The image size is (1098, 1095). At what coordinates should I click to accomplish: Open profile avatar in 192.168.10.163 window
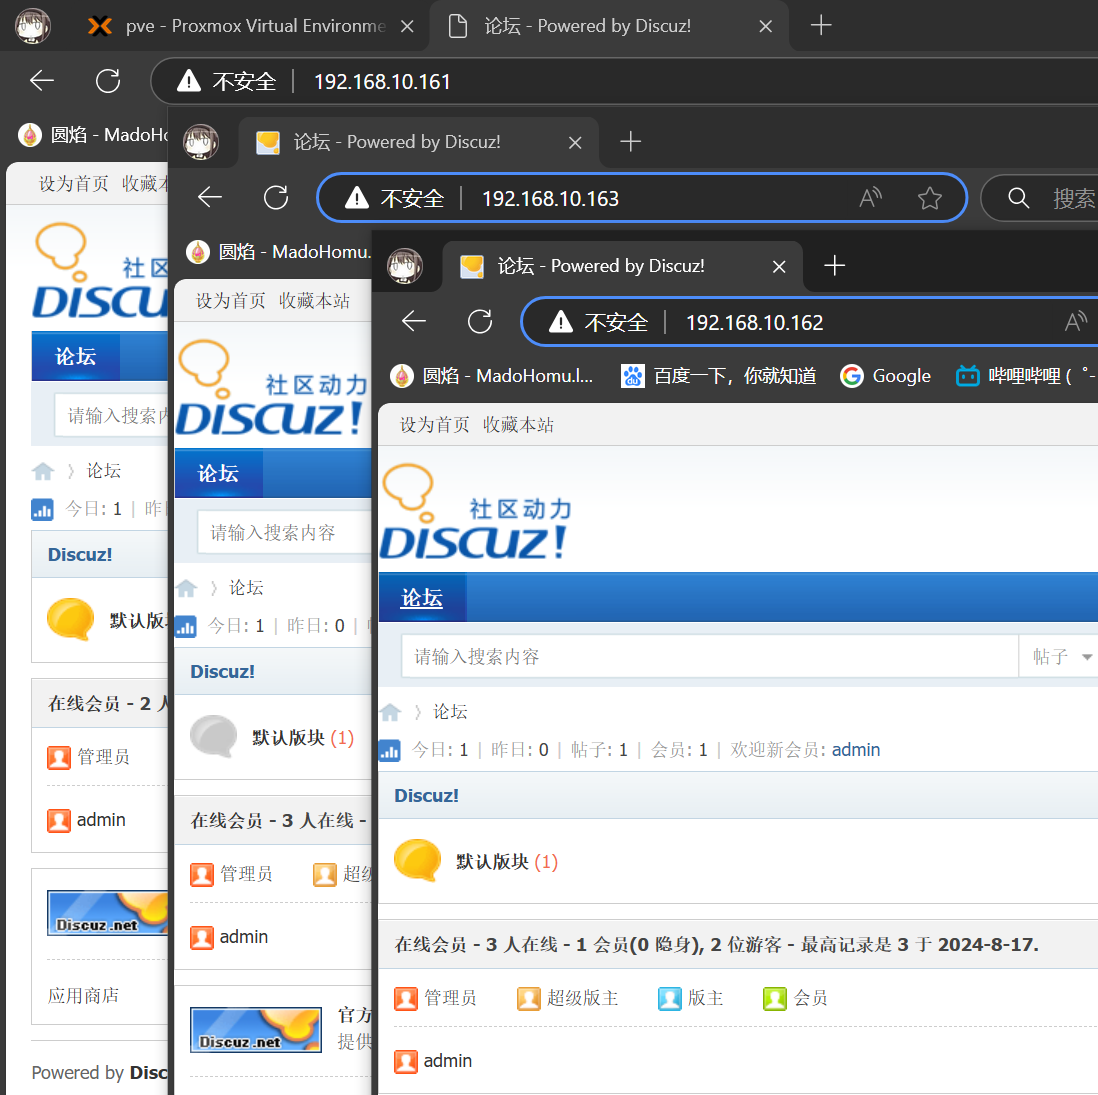tap(201, 141)
